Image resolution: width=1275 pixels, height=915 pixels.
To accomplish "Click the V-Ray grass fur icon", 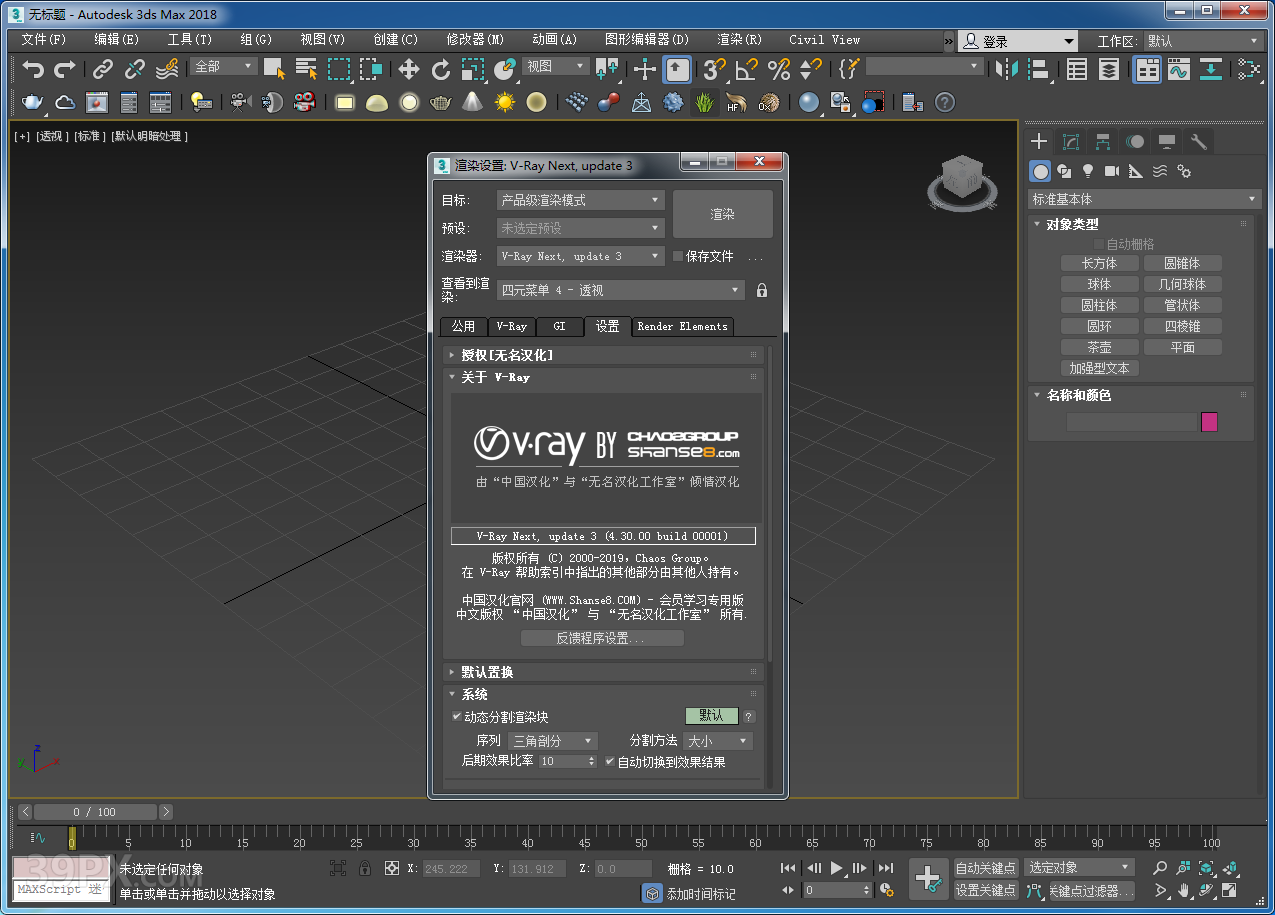I will tap(705, 102).
